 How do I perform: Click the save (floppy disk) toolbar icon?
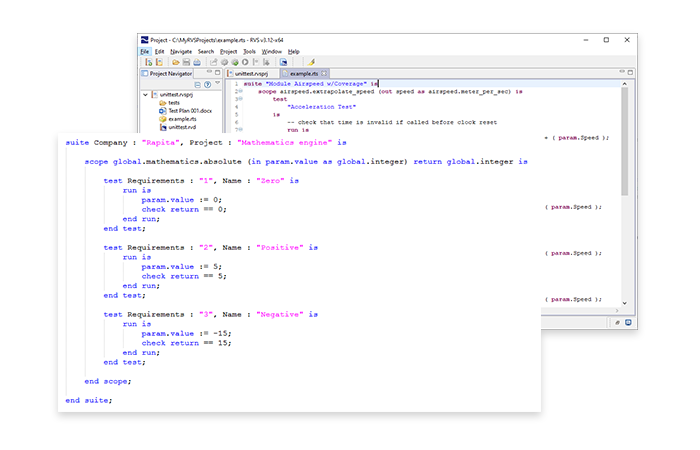[x=186, y=62]
